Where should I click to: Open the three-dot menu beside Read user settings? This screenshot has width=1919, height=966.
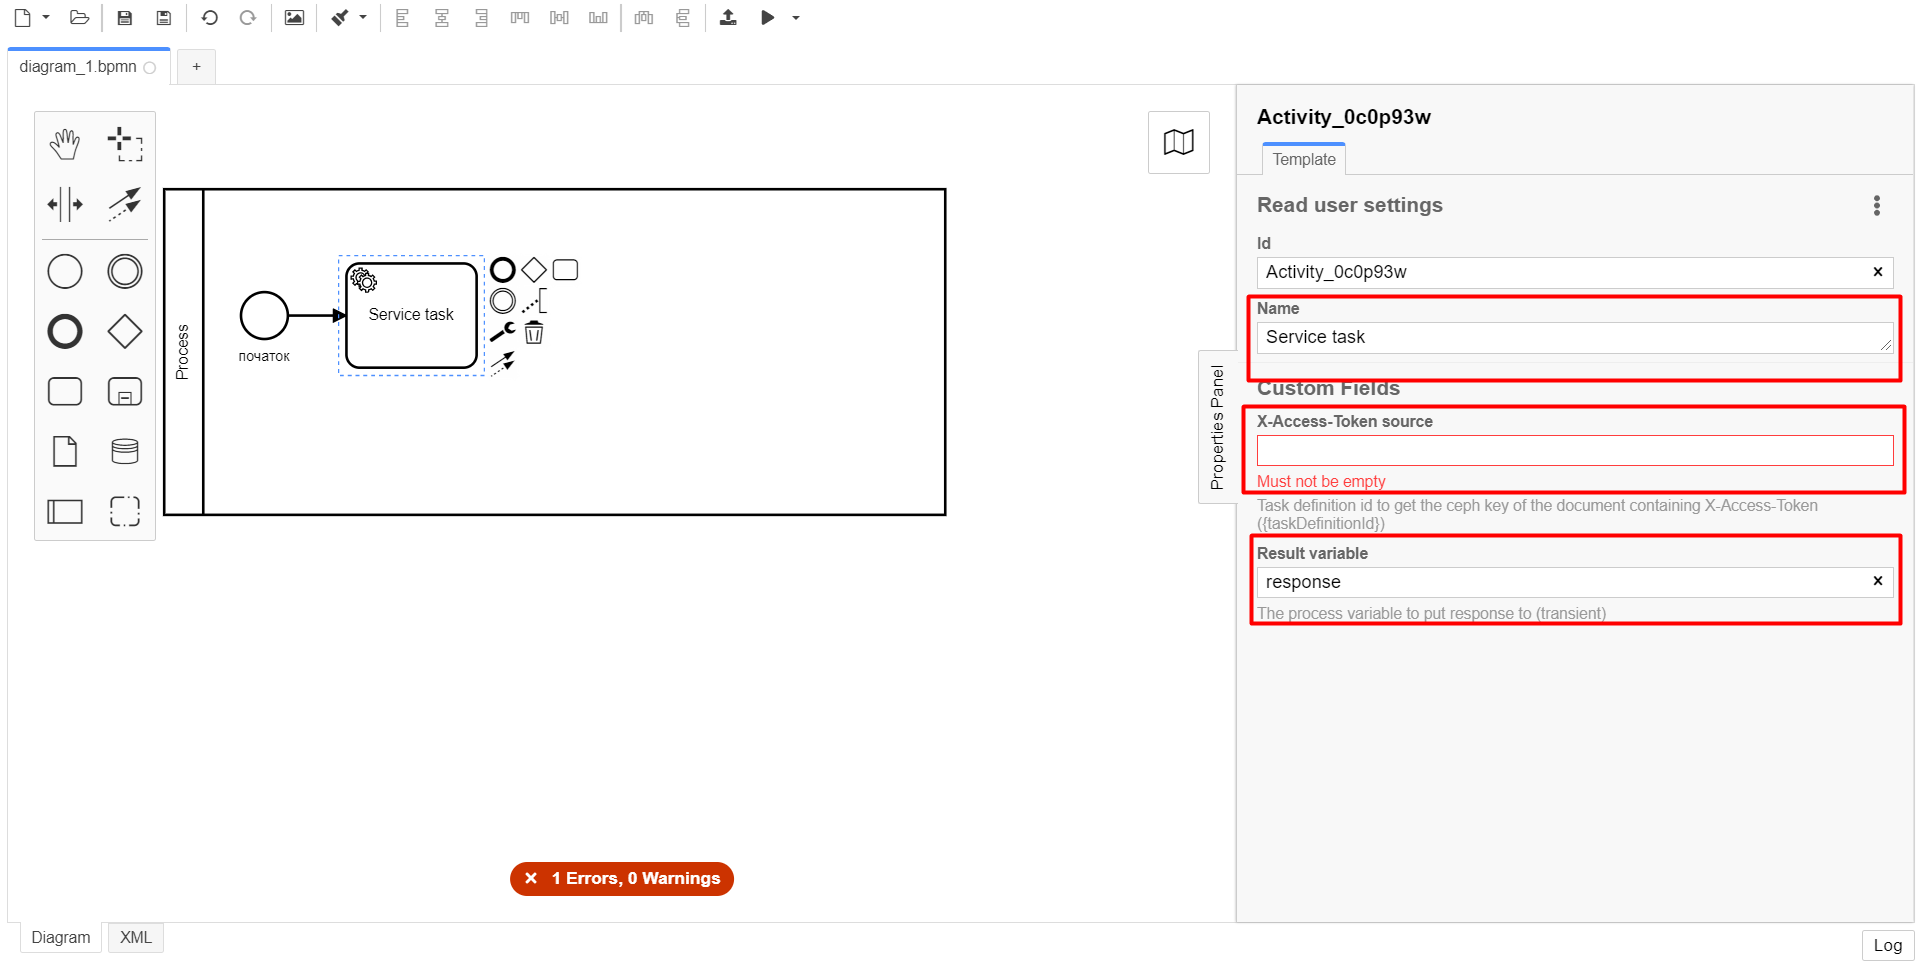point(1877,206)
